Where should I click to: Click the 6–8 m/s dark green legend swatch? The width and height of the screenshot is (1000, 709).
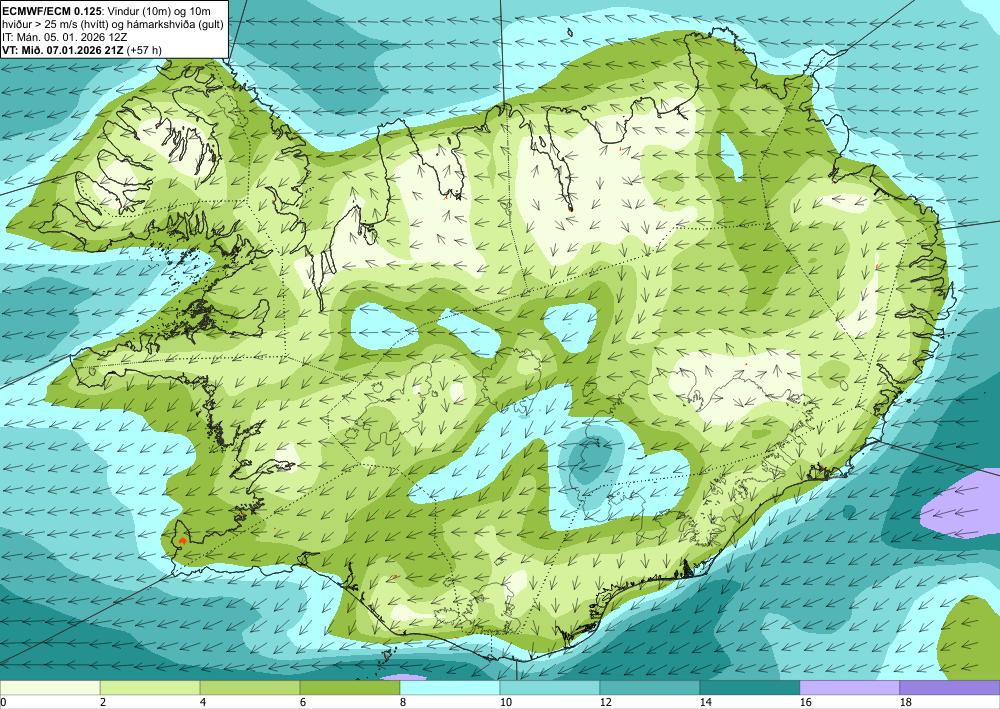(350, 687)
